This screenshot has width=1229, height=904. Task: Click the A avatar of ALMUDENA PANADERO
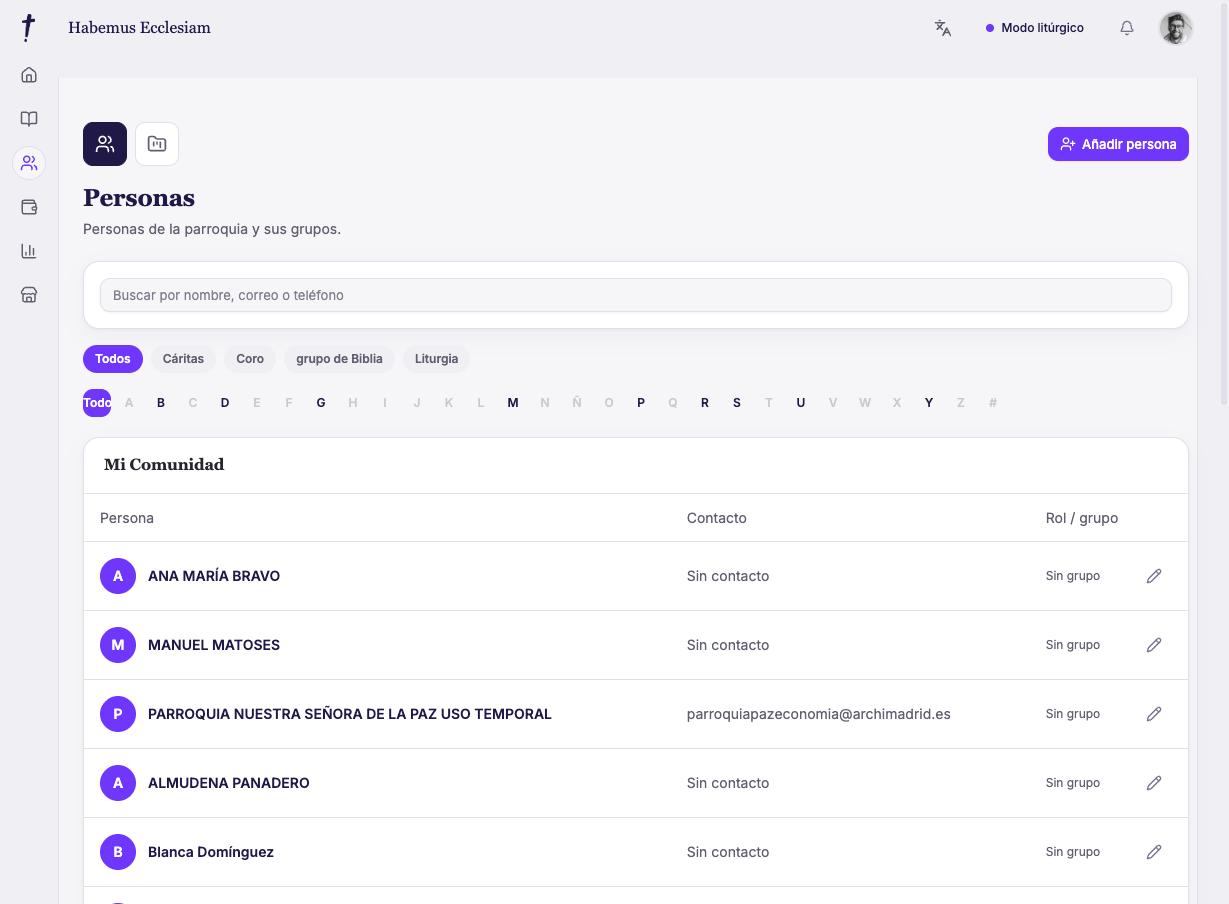(118, 783)
